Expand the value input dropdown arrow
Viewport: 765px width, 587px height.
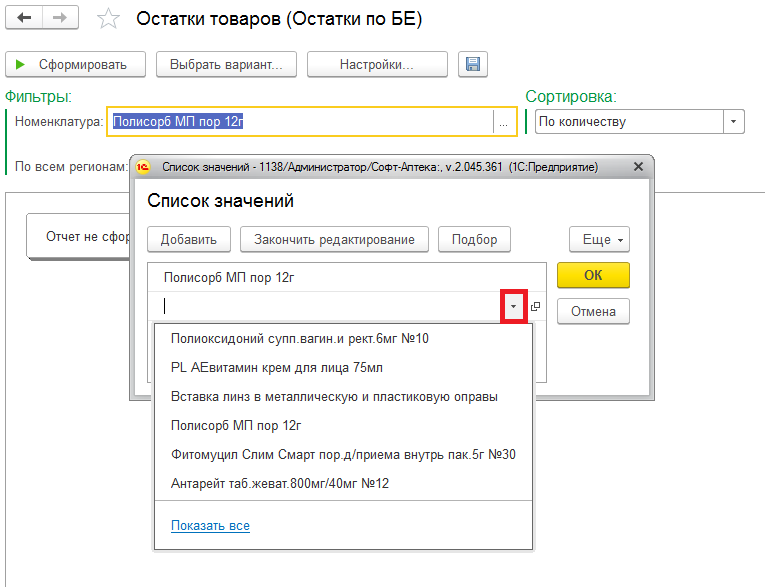point(514,307)
